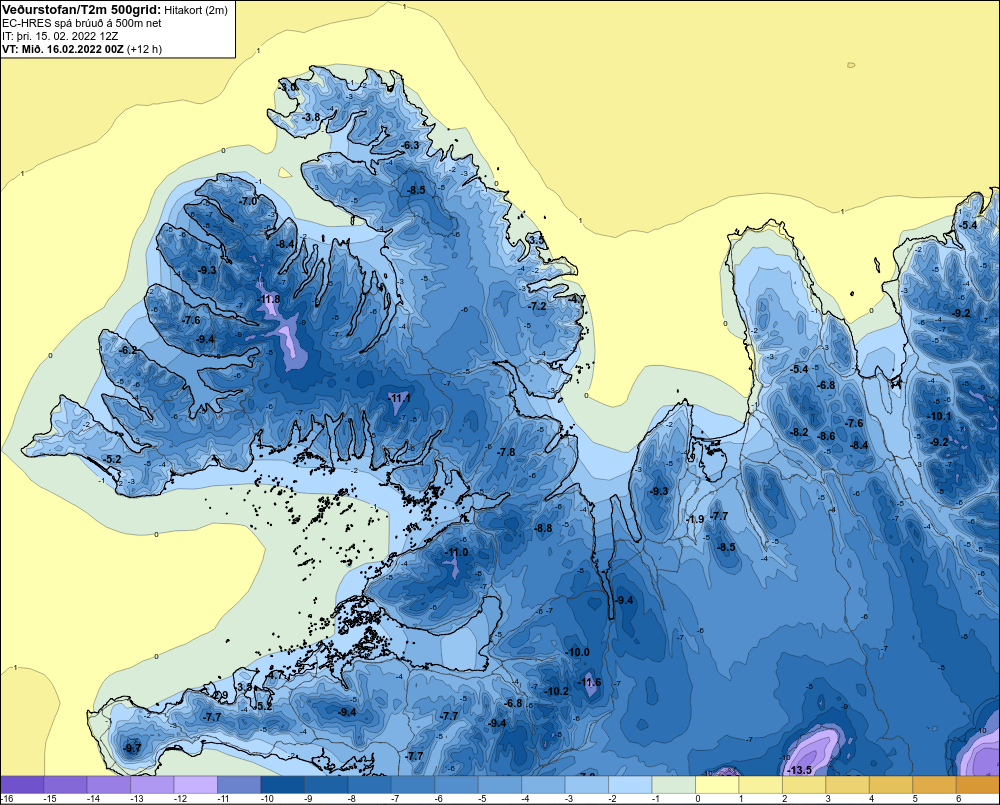Pick the legend swatch between -6 and -5
Image resolution: width=1000 pixels, height=805 pixels.
[457, 785]
